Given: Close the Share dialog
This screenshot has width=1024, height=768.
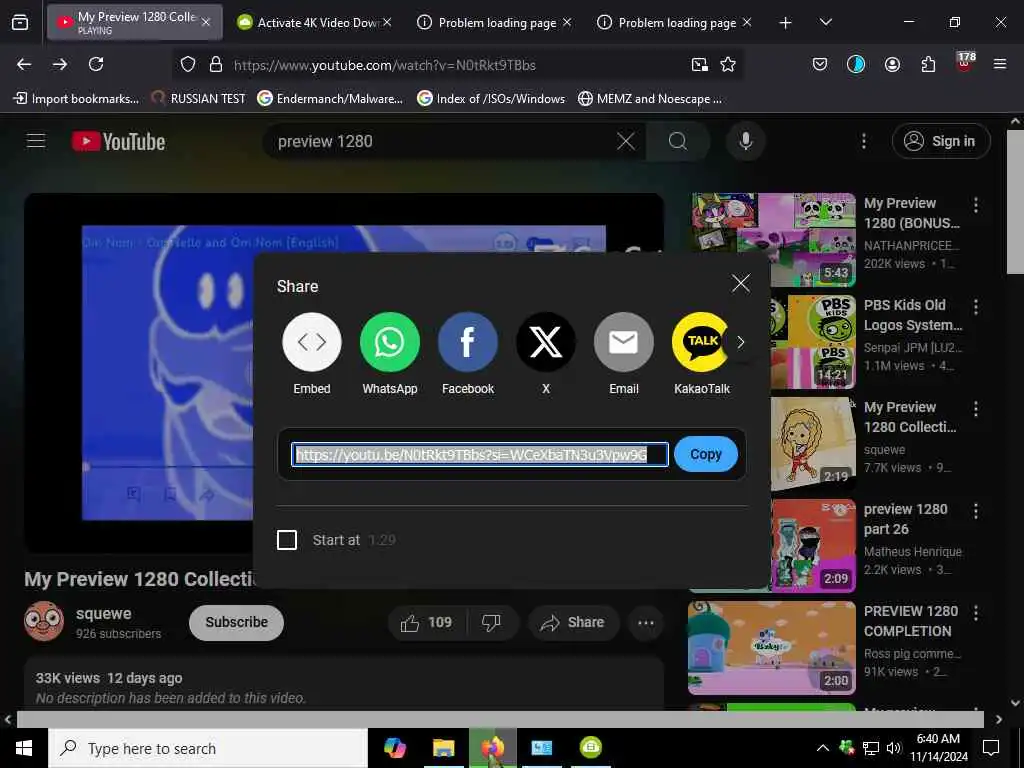Looking at the screenshot, I should [x=741, y=283].
